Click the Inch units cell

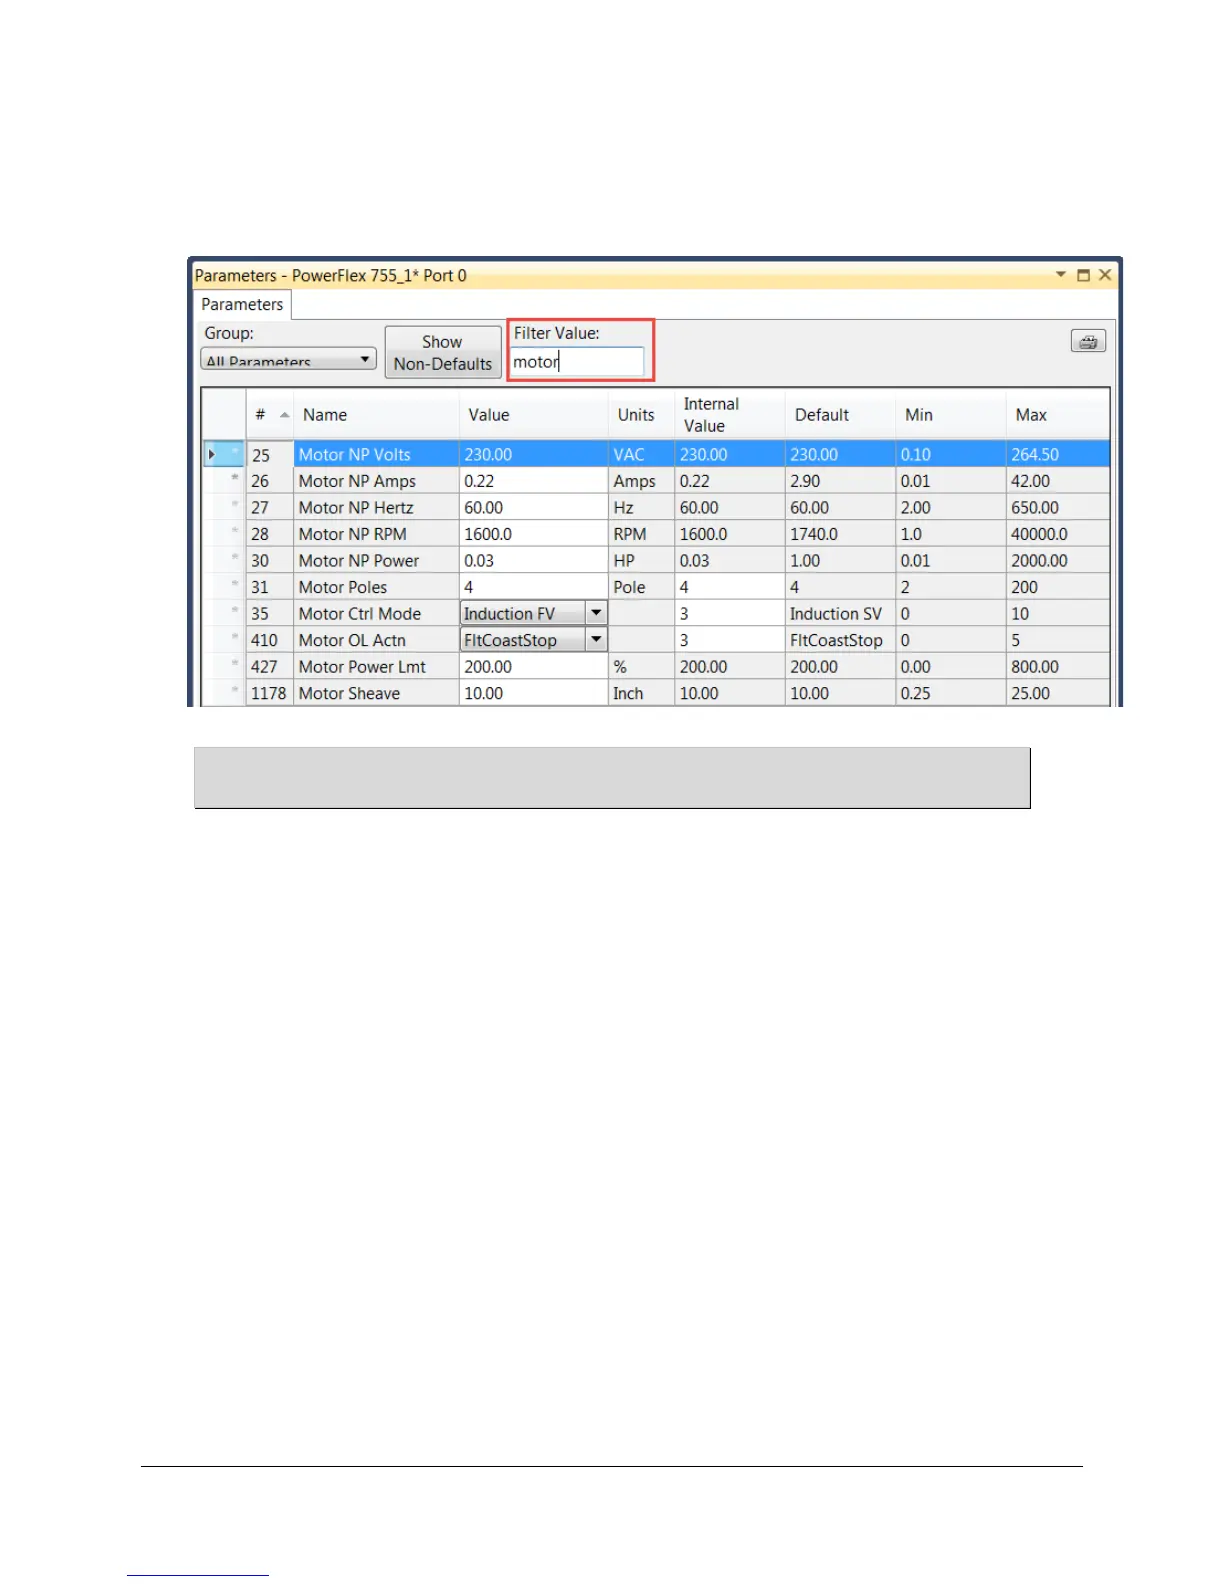tap(641, 693)
